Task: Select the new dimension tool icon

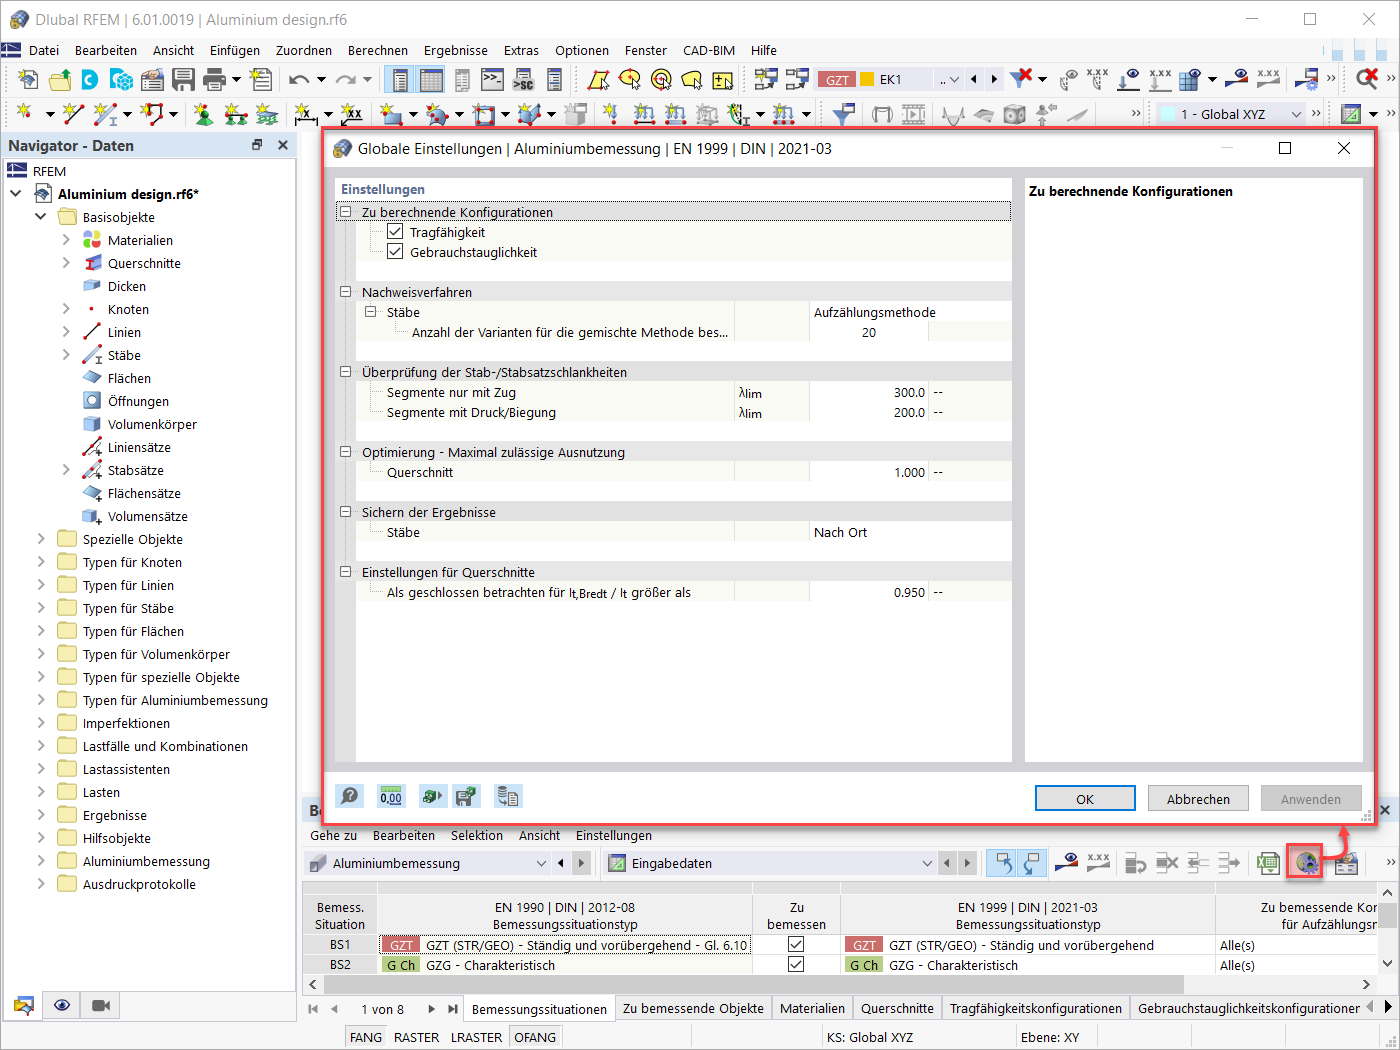Action: [x=305, y=114]
